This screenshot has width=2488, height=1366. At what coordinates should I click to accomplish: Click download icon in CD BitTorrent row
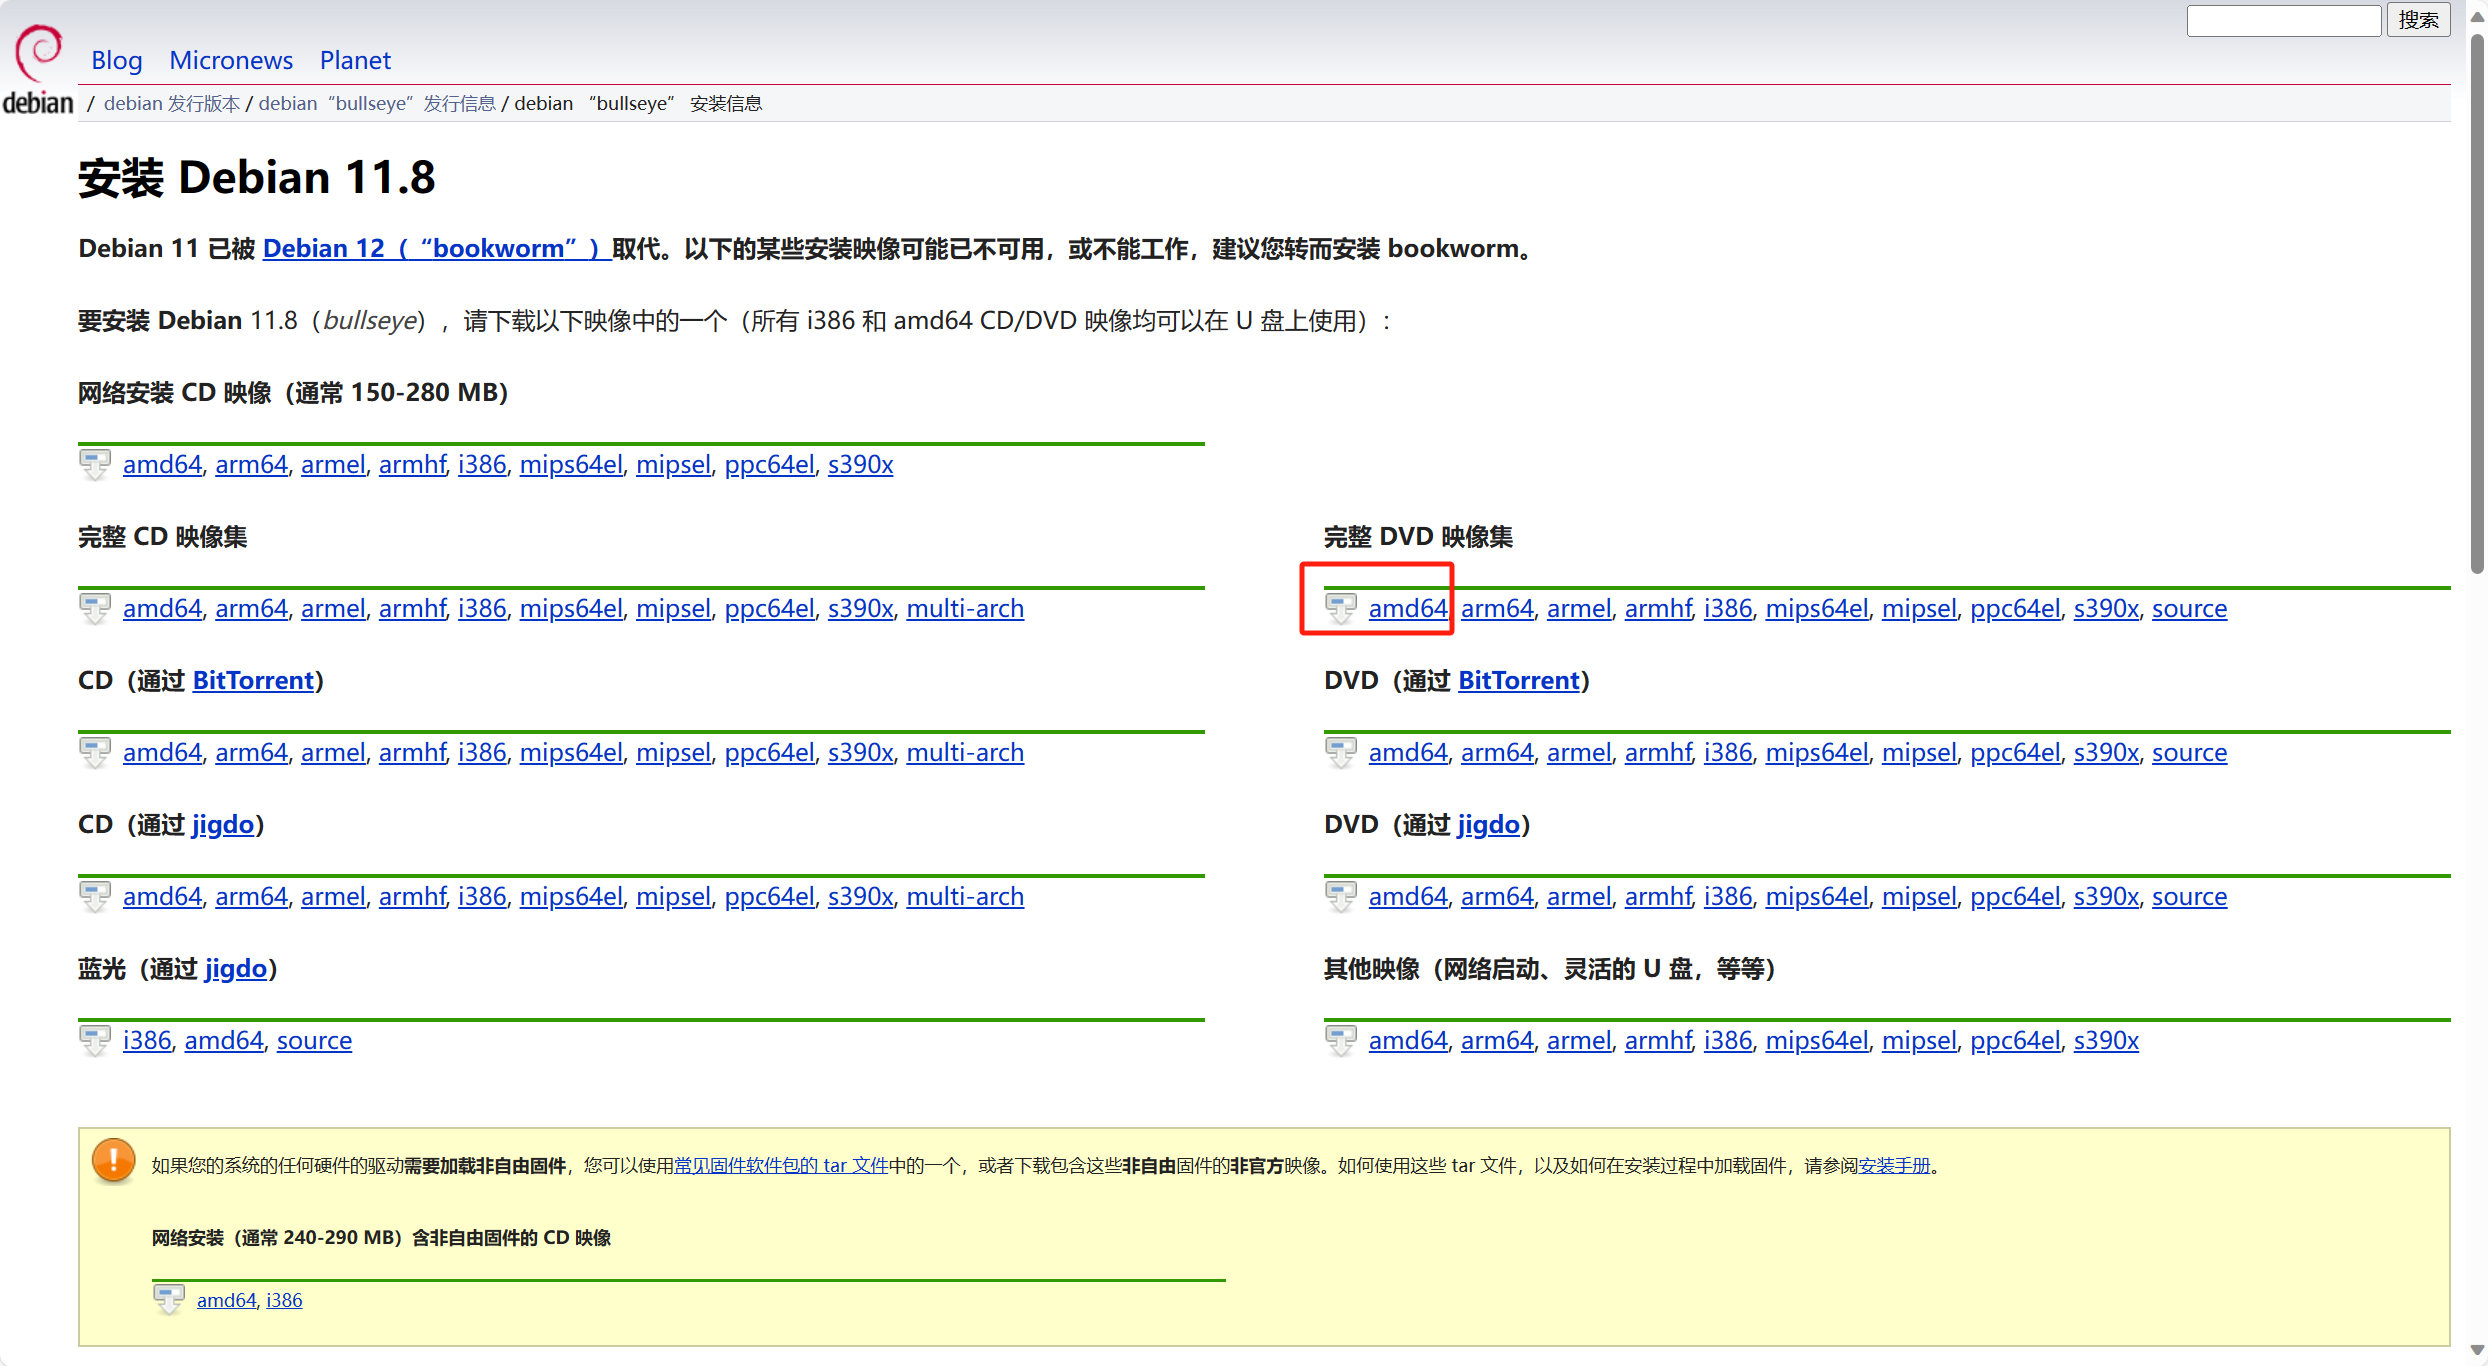pos(95,752)
